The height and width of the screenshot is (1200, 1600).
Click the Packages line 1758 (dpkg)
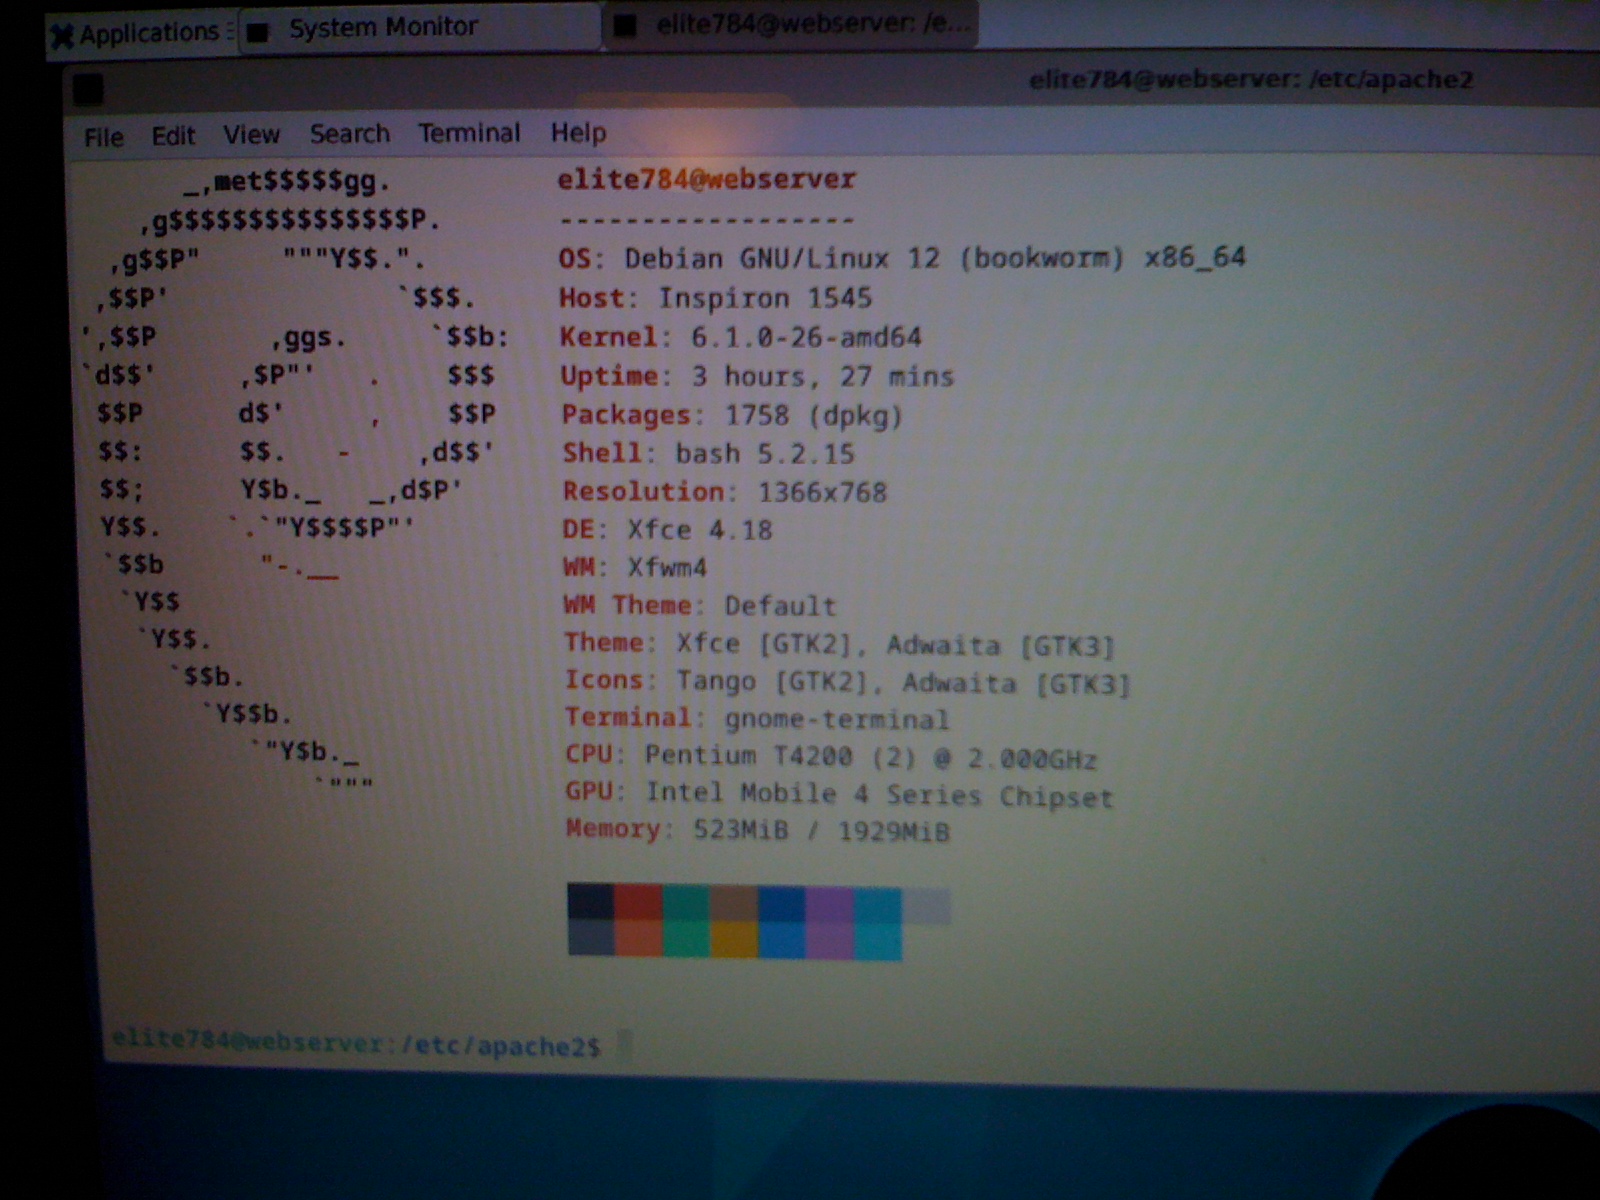click(x=732, y=415)
